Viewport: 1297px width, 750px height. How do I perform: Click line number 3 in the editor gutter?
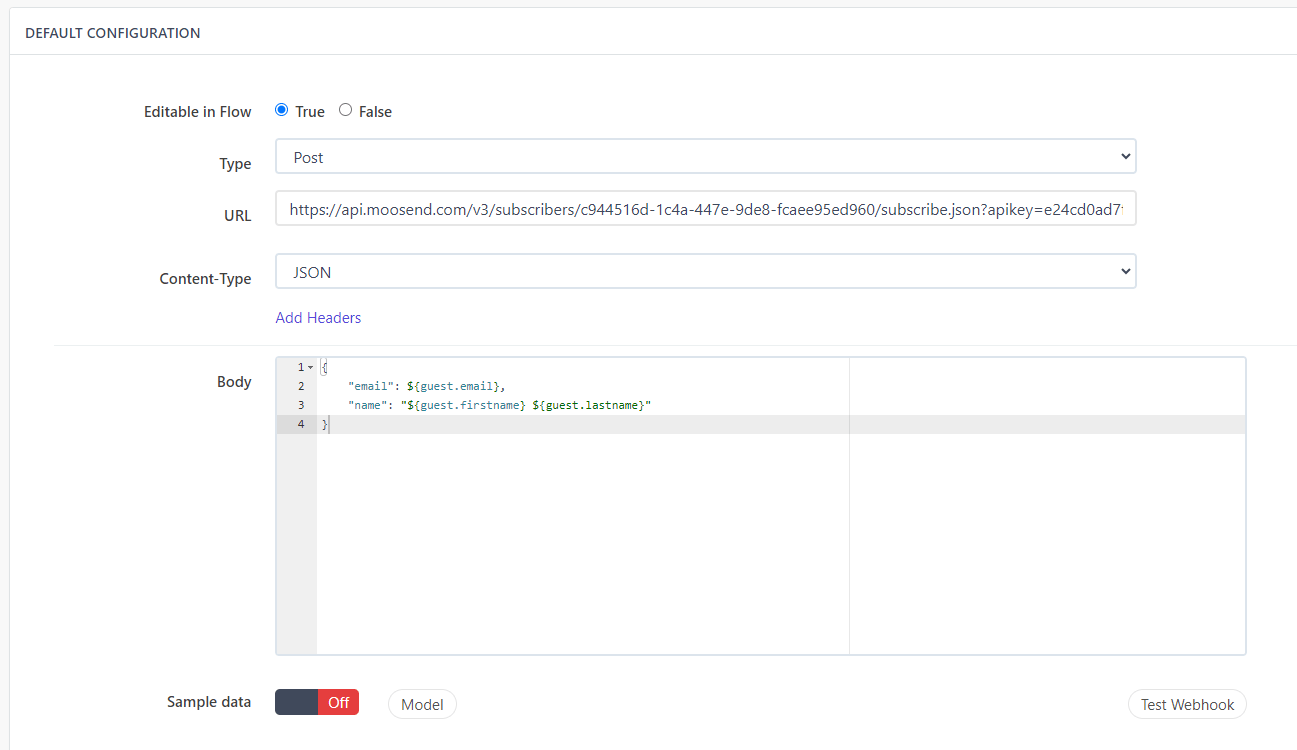tap(300, 405)
